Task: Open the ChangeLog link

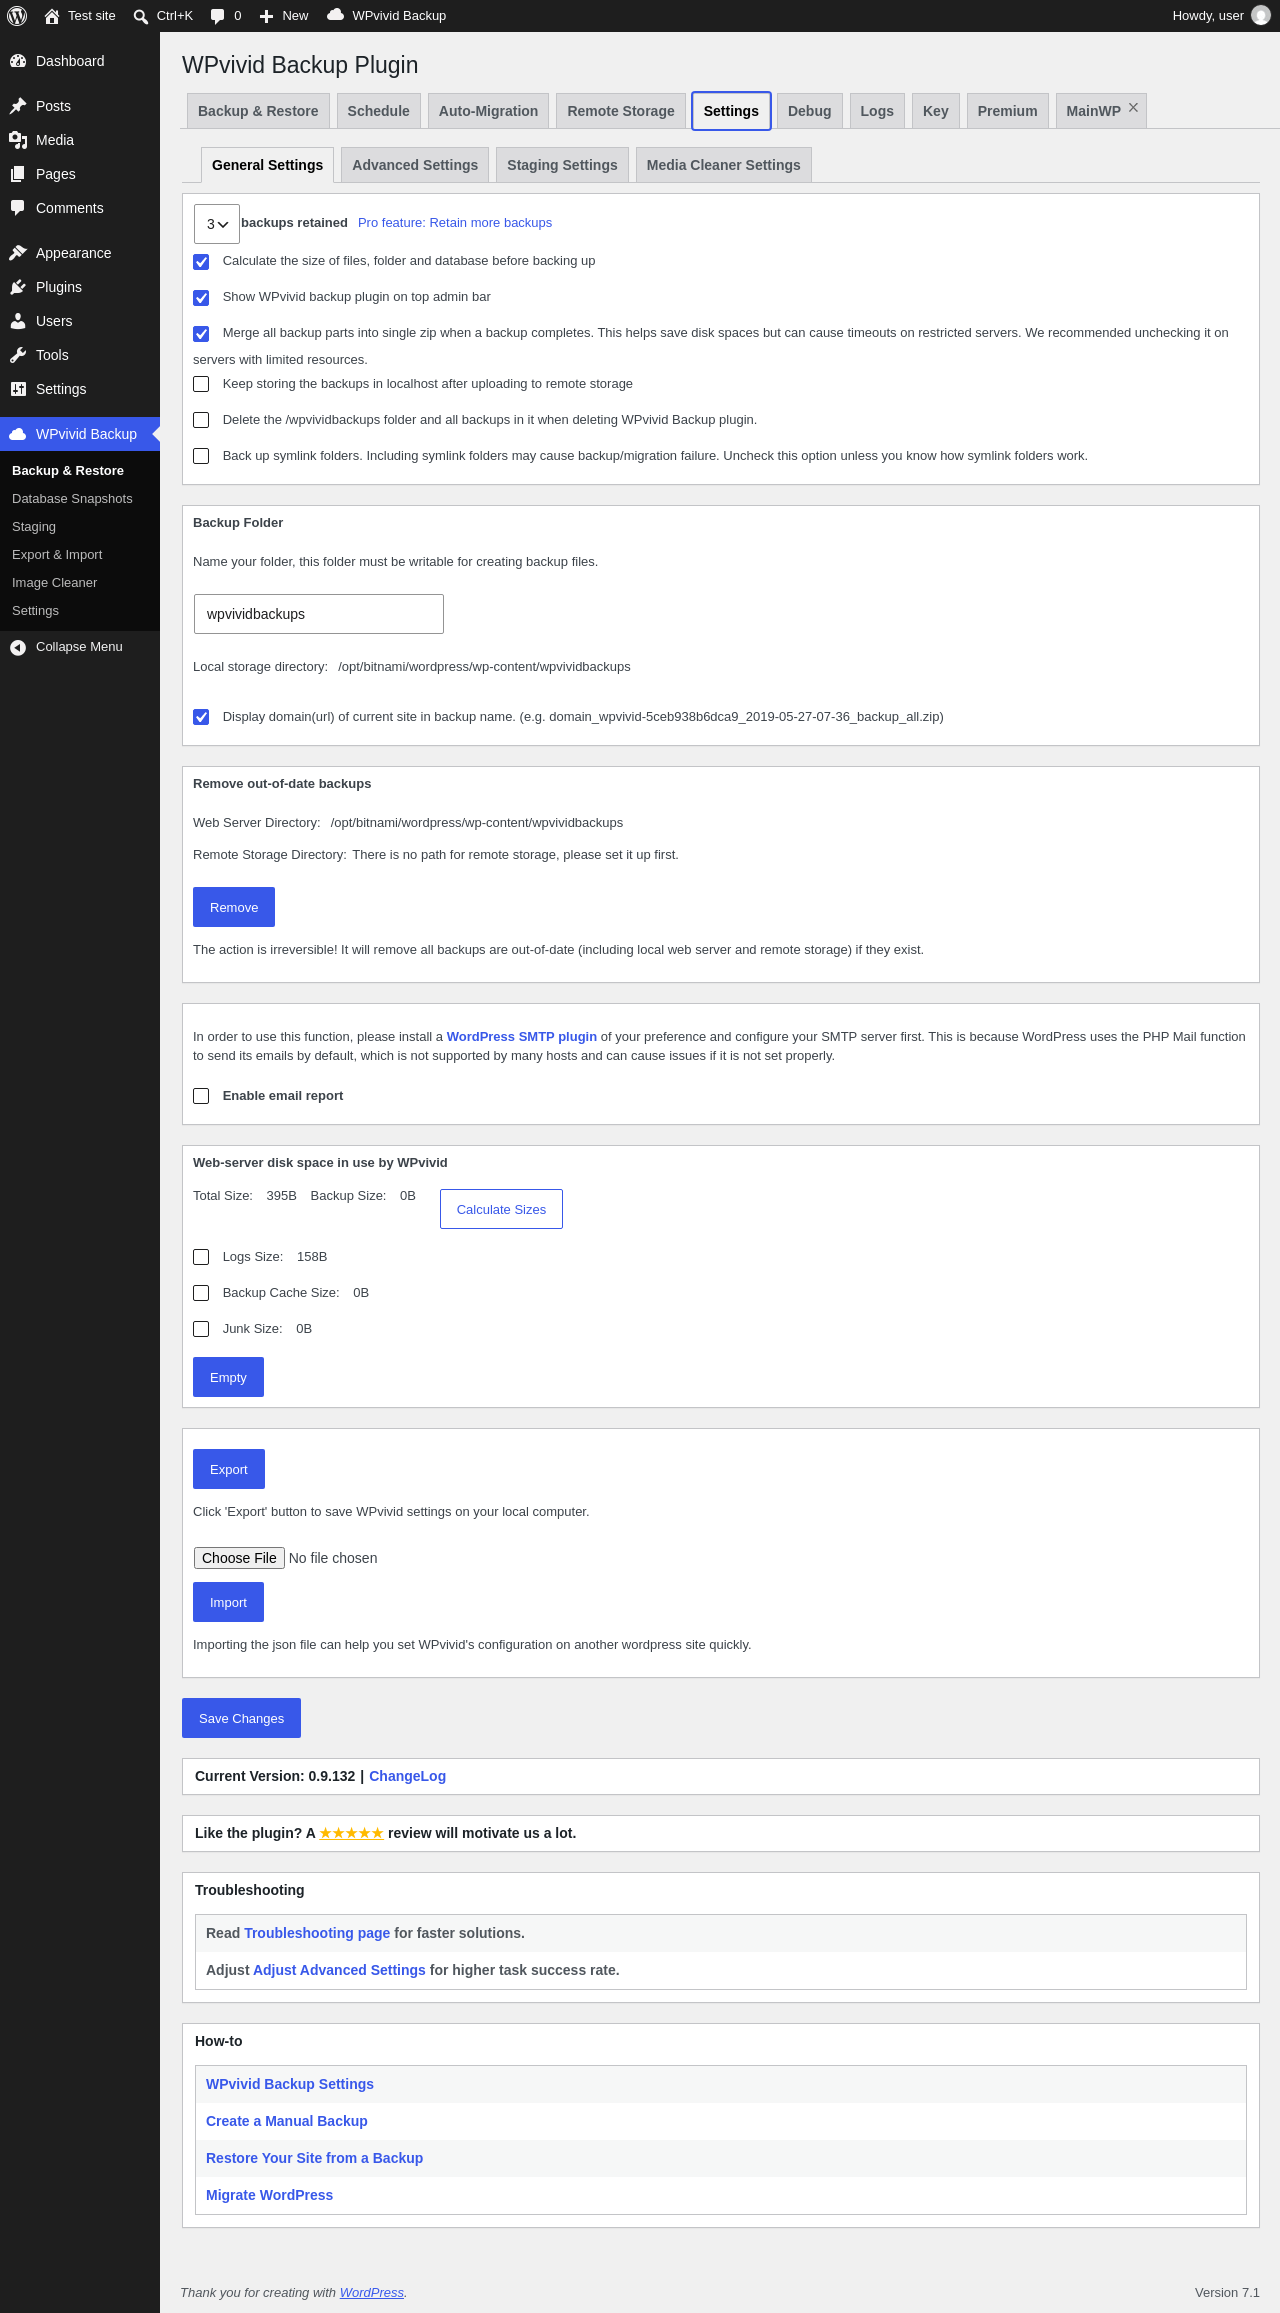Action: (x=407, y=1776)
